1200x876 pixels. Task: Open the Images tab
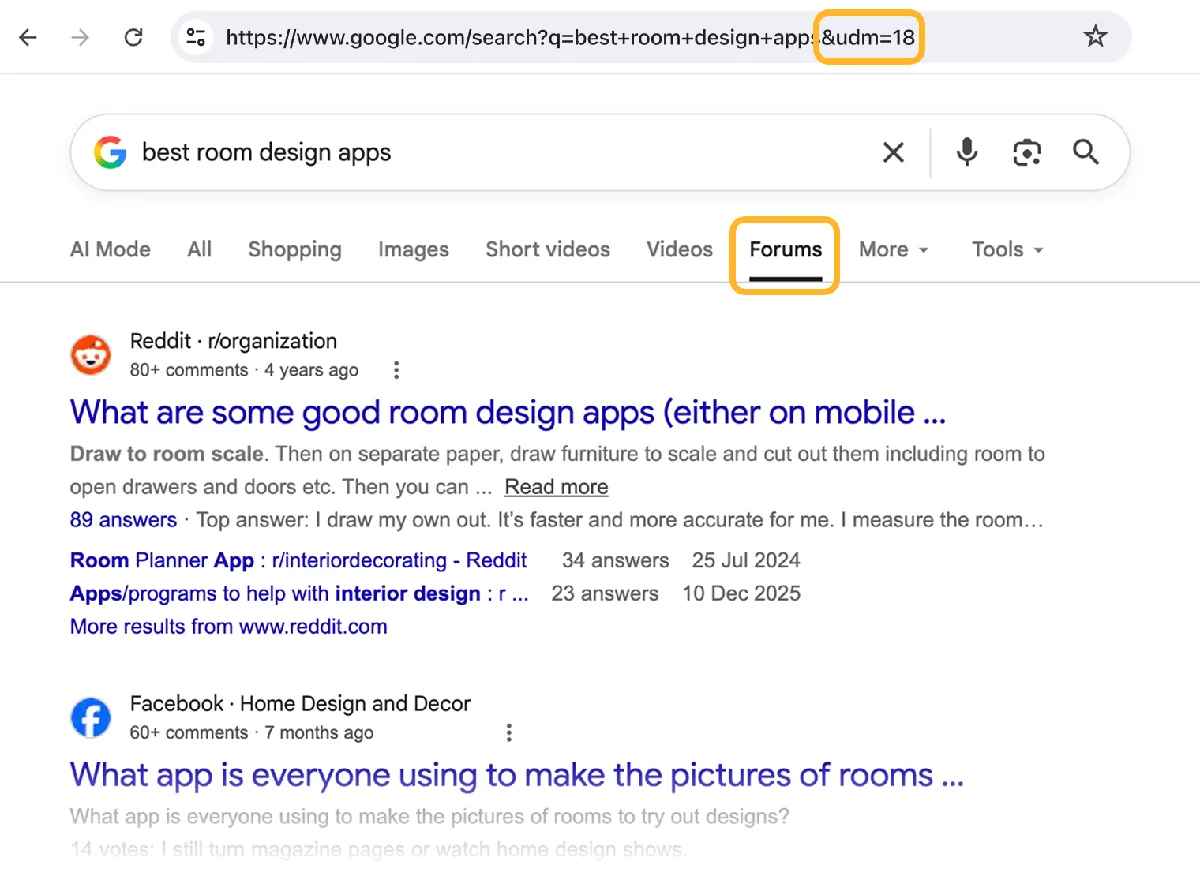[x=414, y=250]
